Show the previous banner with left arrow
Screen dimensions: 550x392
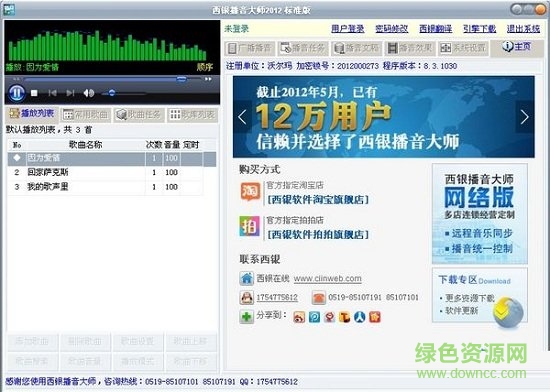pyautogui.click(x=242, y=117)
